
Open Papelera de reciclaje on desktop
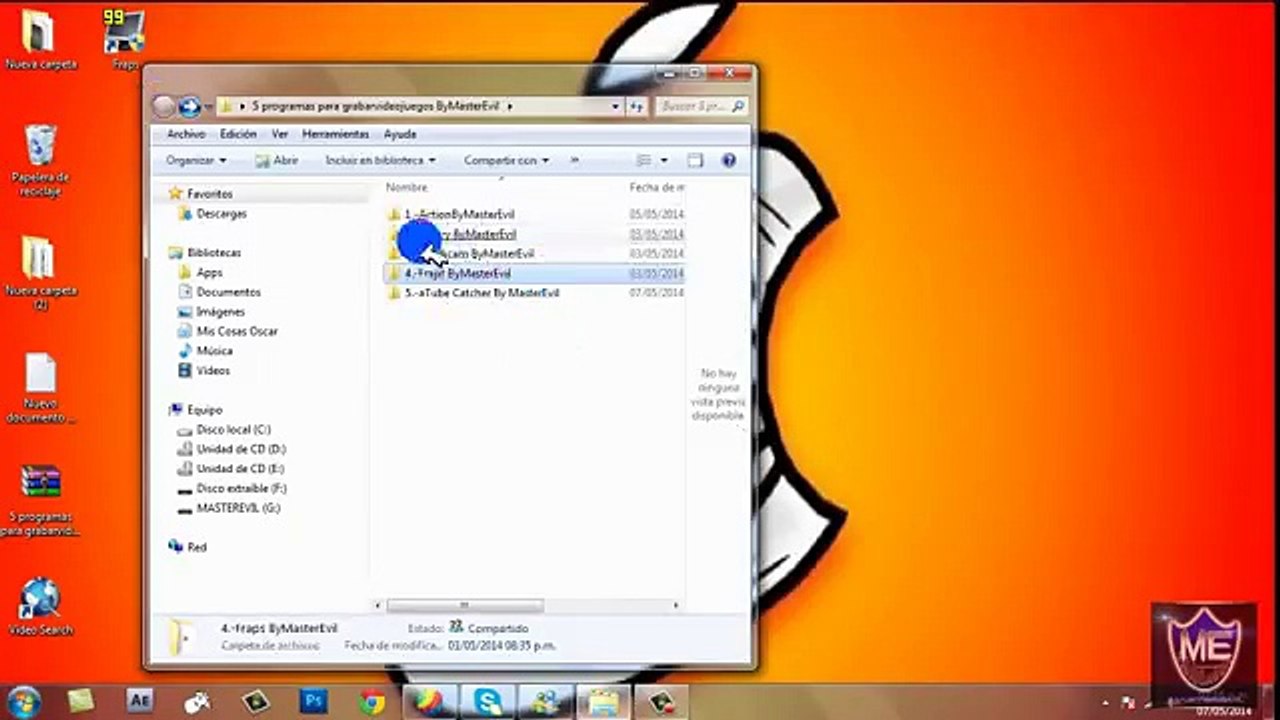click(x=40, y=160)
